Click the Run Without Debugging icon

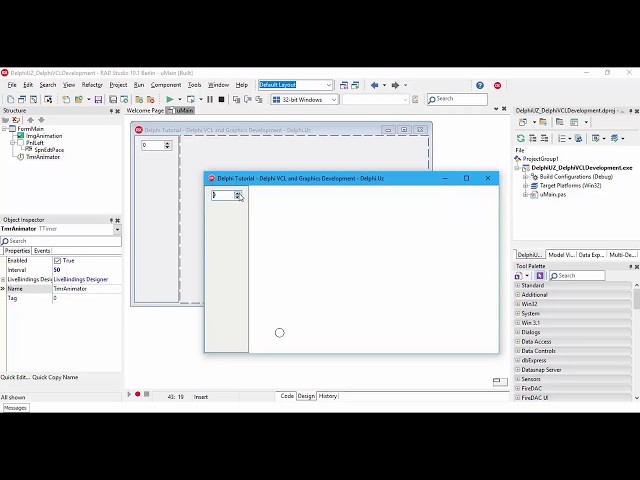pos(191,99)
